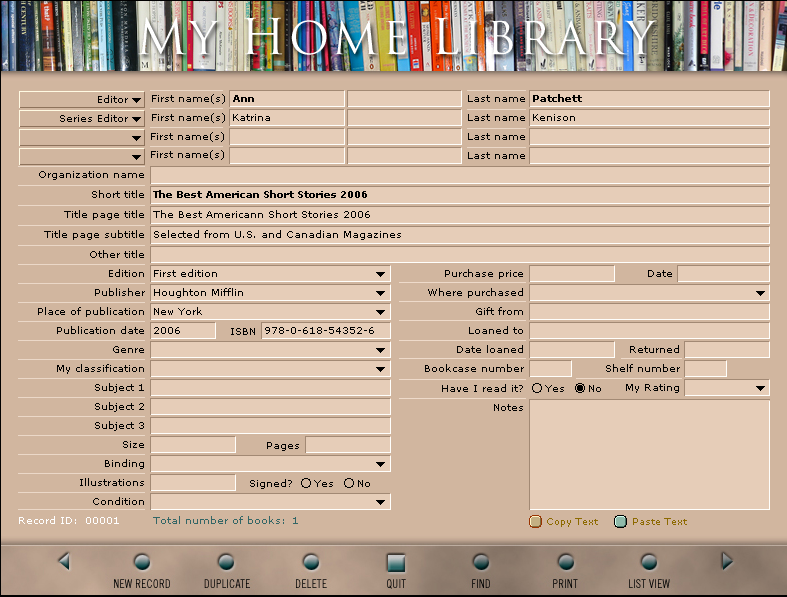Mark Signed as Yes
Image resolution: width=787 pixels, height=597 pixels.
(x=306, y=483)
